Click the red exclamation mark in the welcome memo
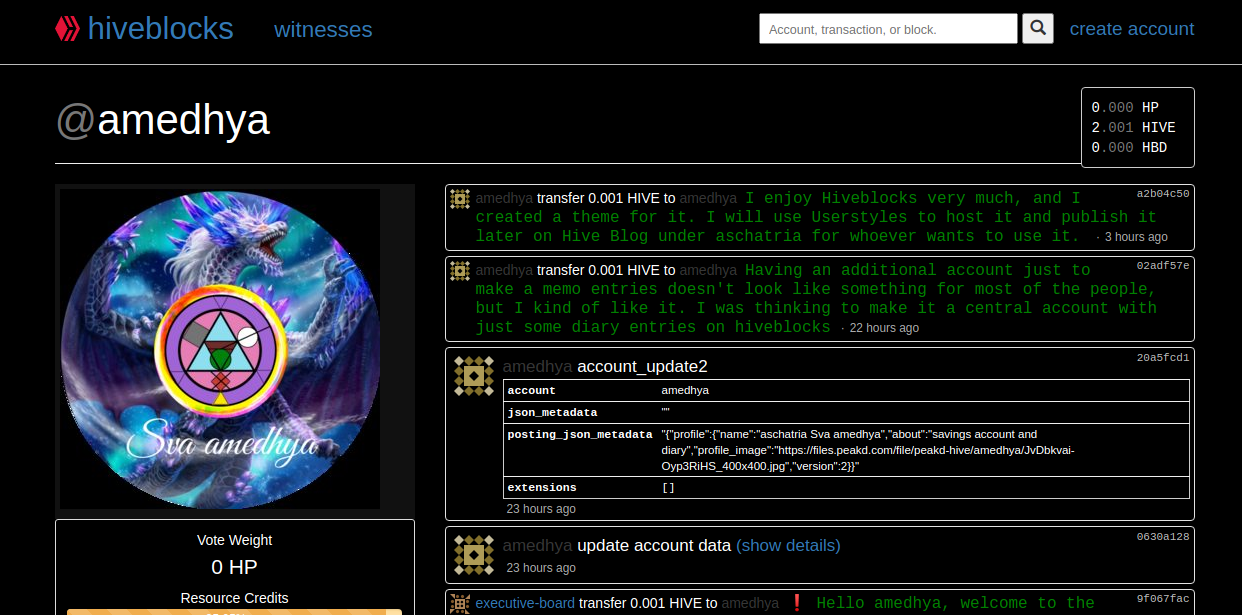The image size is (1242, 615). point(797,602)
